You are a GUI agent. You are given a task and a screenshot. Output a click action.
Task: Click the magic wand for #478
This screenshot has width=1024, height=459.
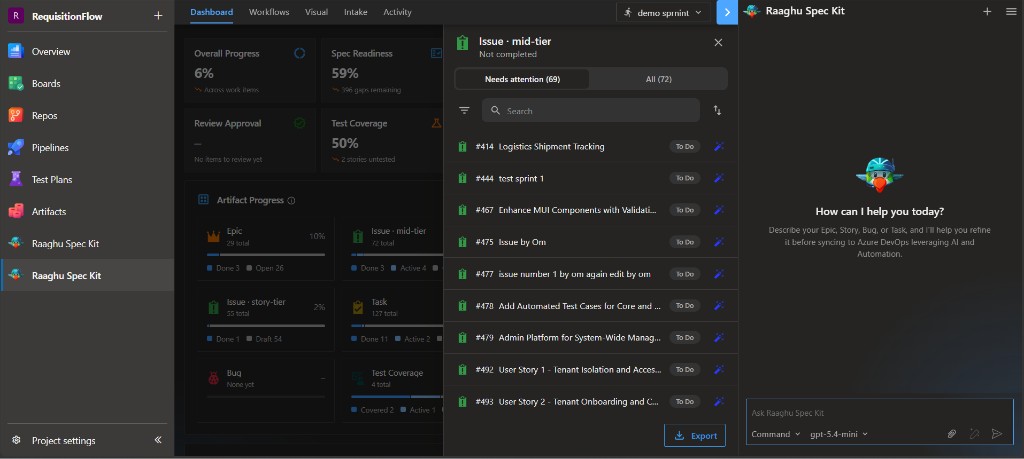click(x=719, y=306)
